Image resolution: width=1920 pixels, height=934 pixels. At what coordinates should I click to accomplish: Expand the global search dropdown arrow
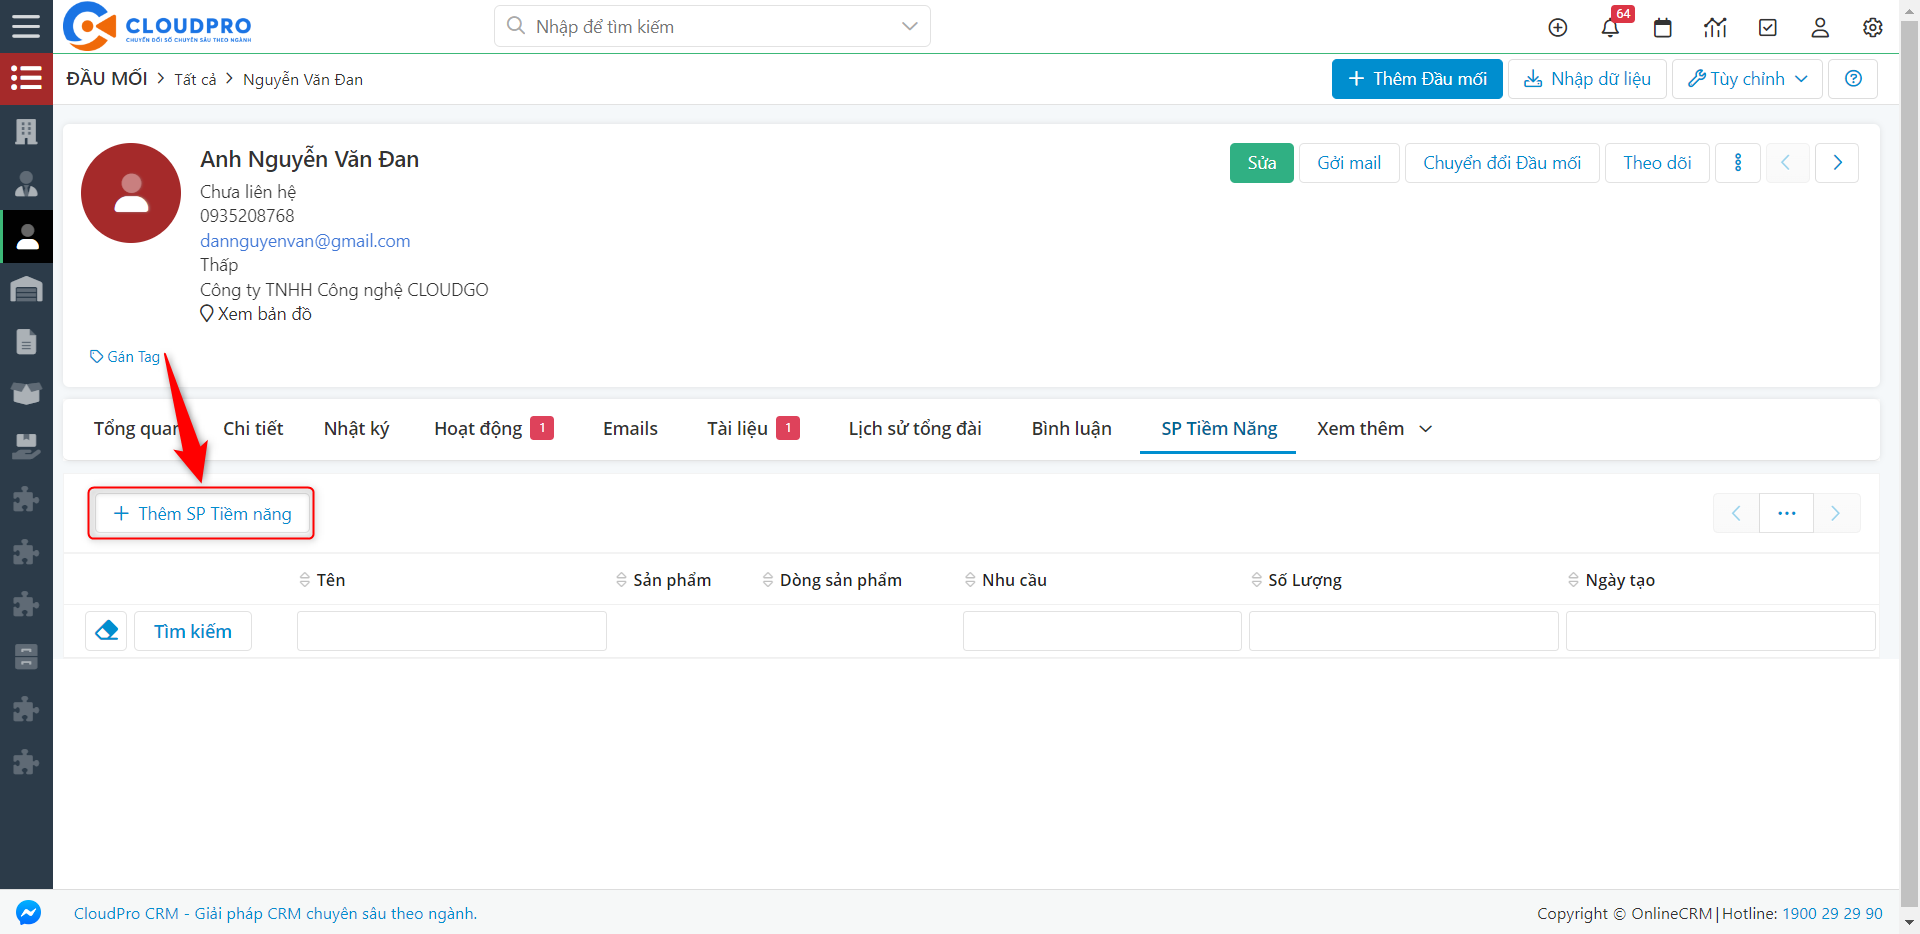[x=909, y=26]
